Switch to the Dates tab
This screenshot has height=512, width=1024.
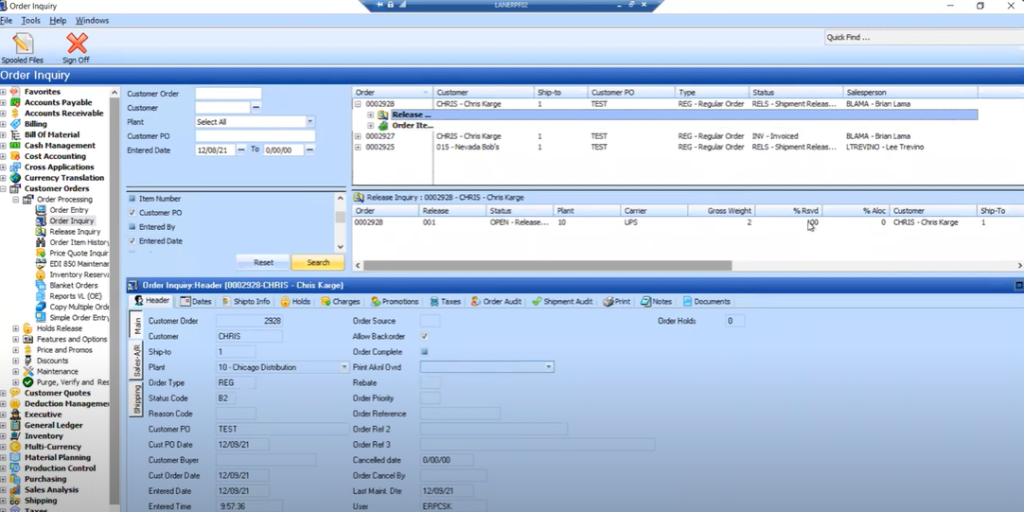196,302
